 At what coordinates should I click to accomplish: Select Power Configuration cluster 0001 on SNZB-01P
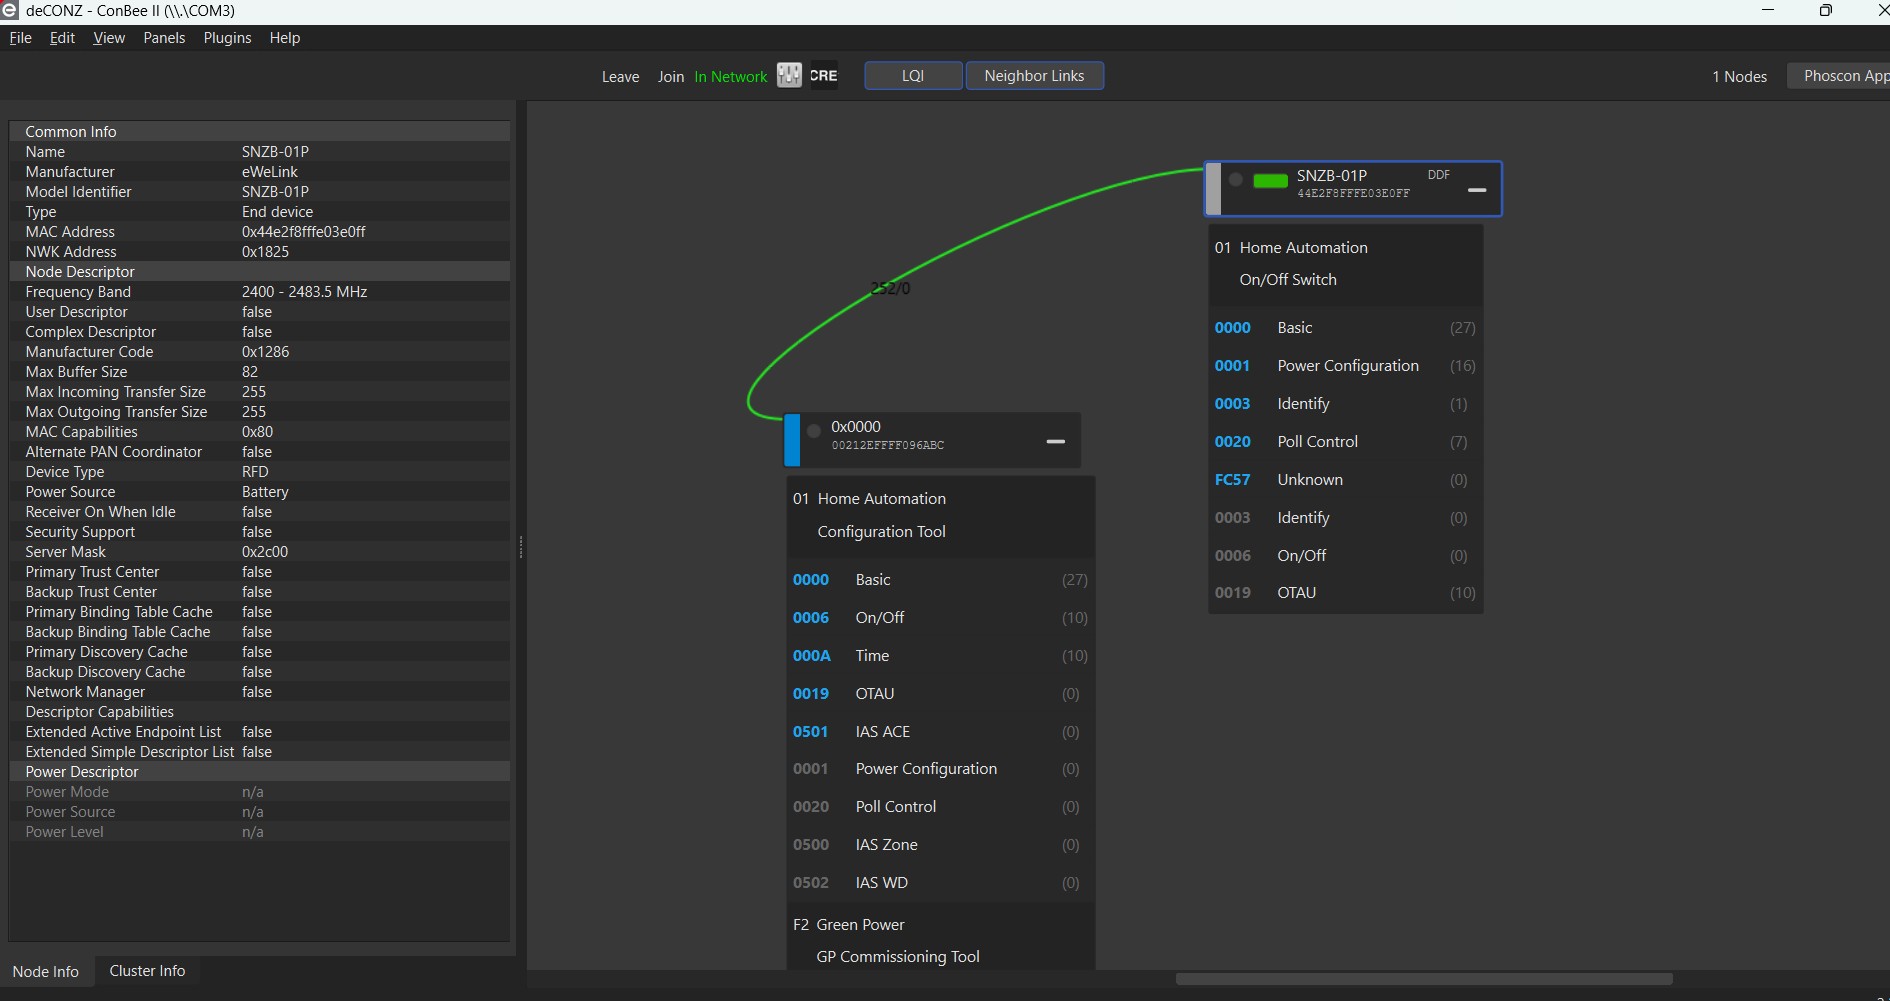pos(1346,366)
